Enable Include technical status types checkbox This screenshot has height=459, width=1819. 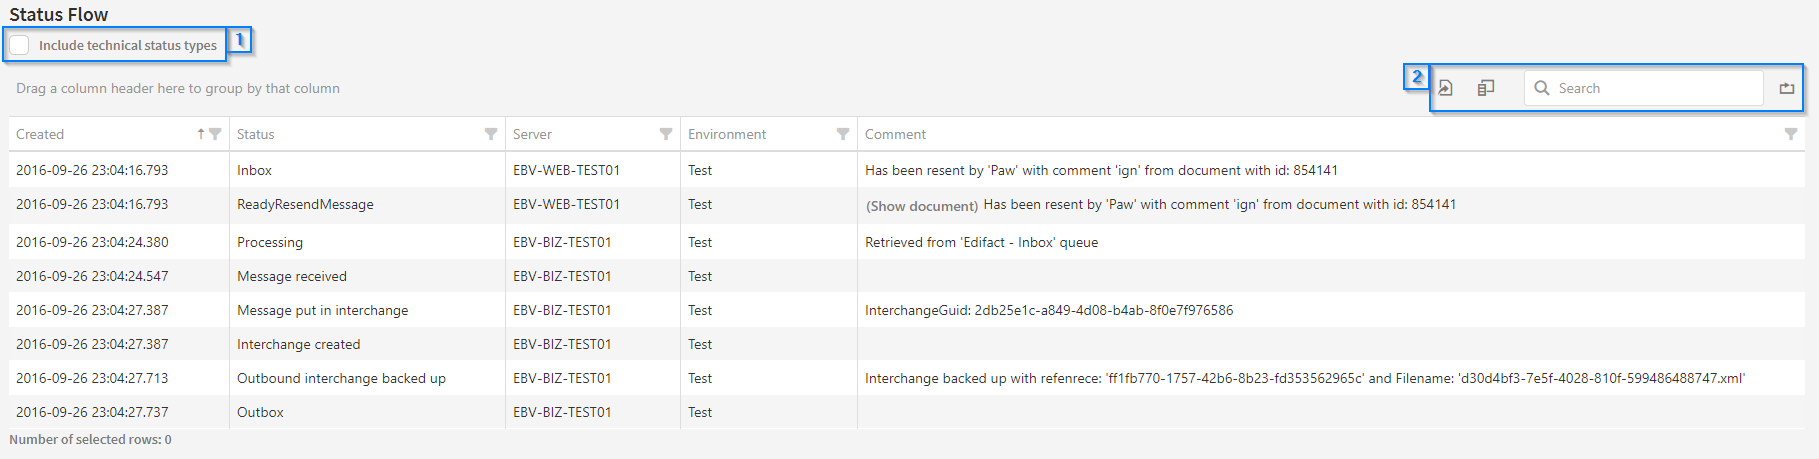click(20, 45)
